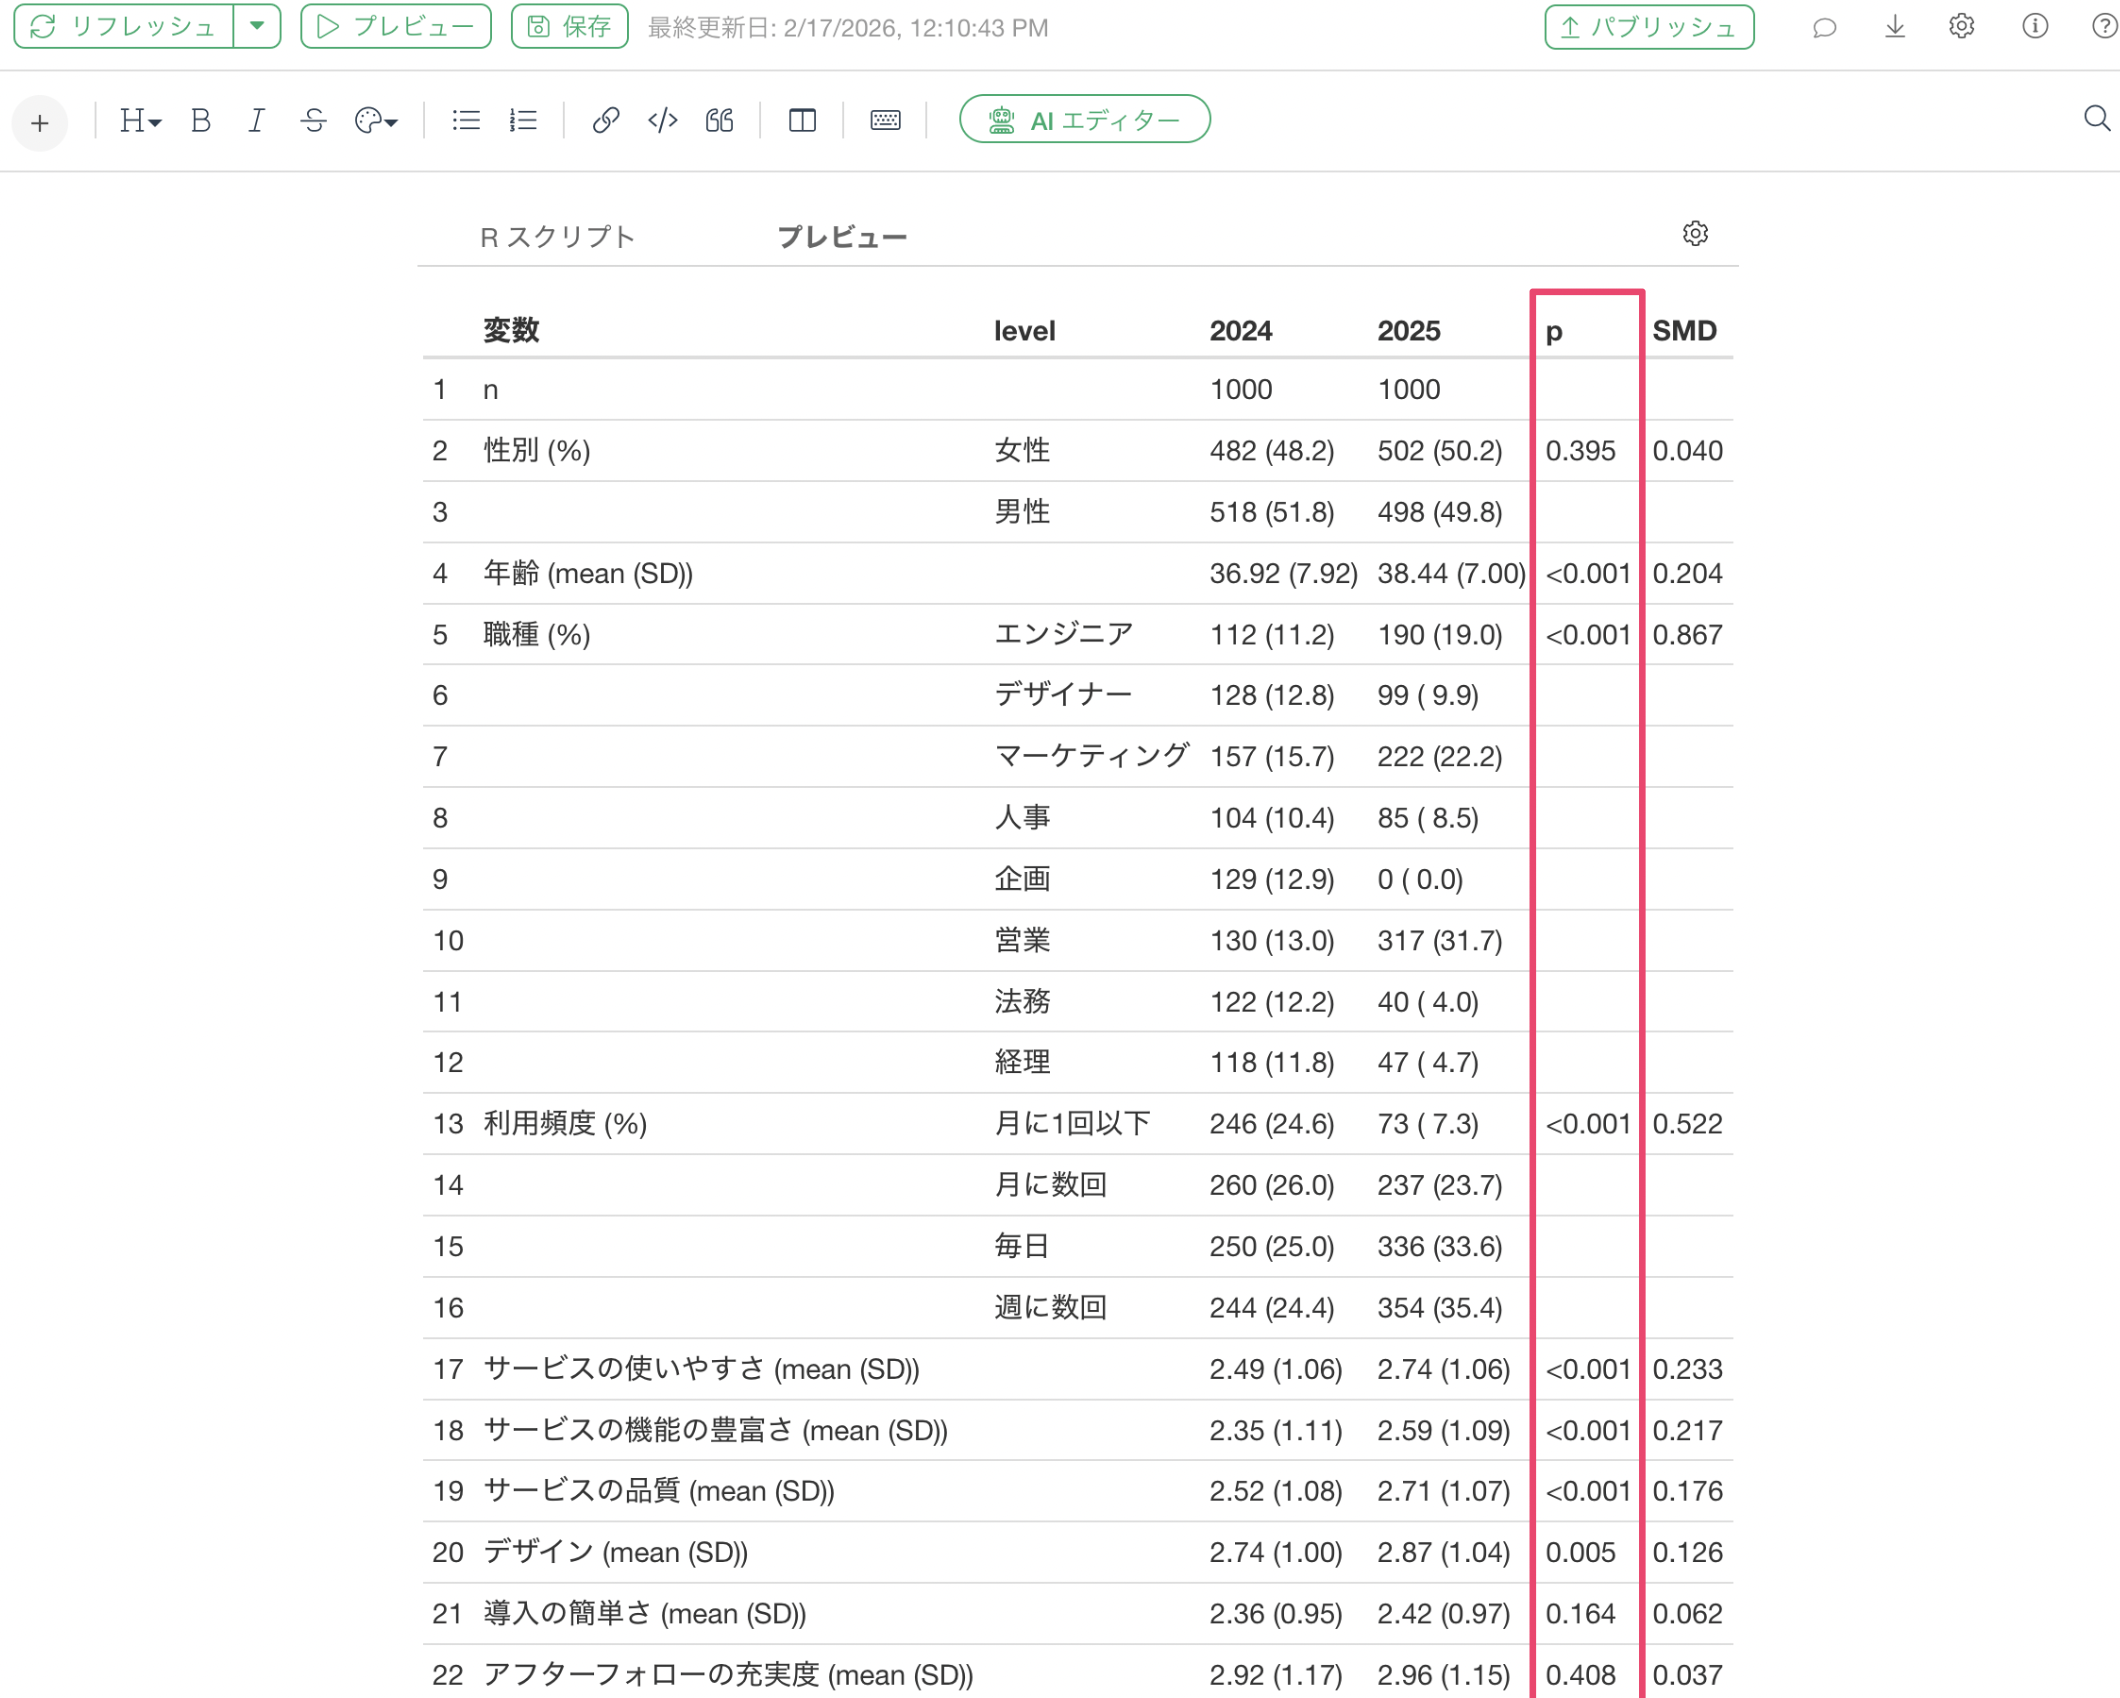
Task: Toggle strikethrough text formatting
Action: point(313,121)
